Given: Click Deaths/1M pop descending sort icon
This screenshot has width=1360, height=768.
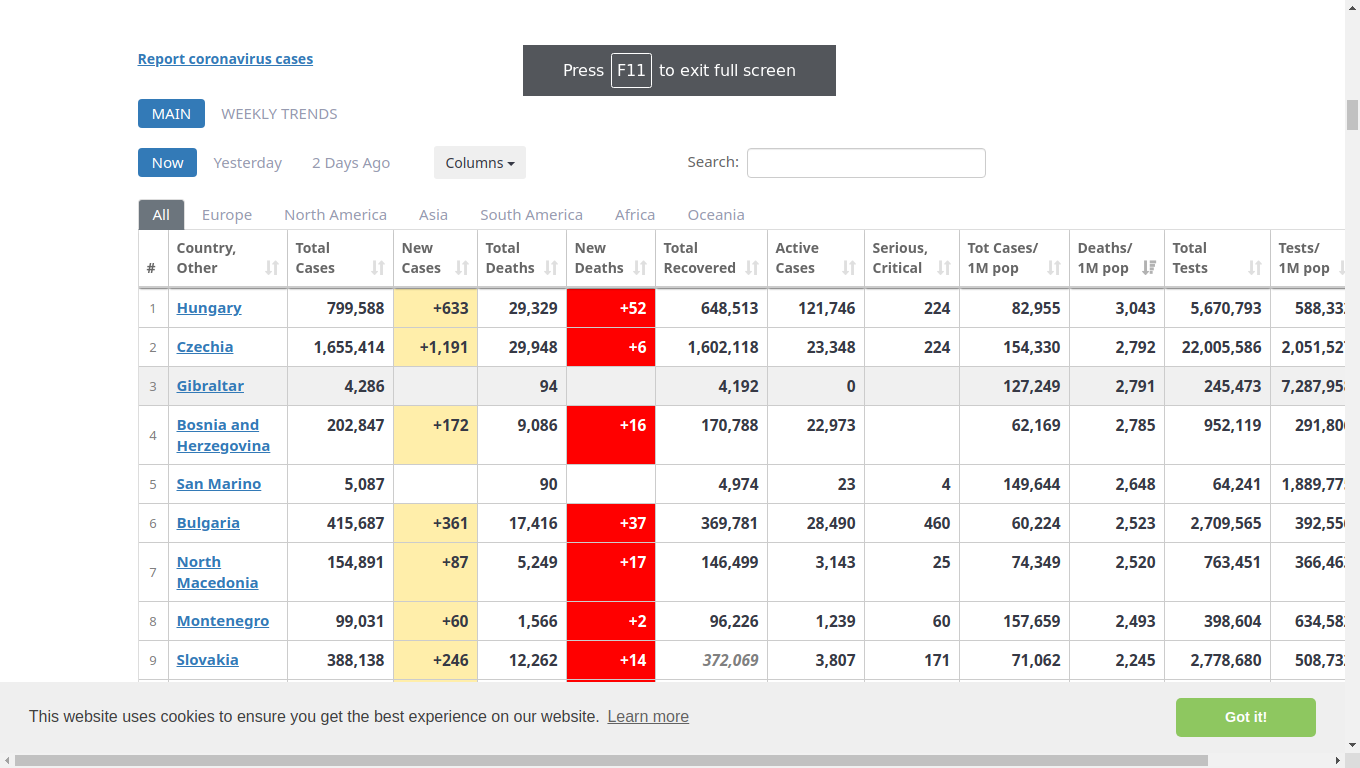Looking at the screenshot, I should point(1149,268).
